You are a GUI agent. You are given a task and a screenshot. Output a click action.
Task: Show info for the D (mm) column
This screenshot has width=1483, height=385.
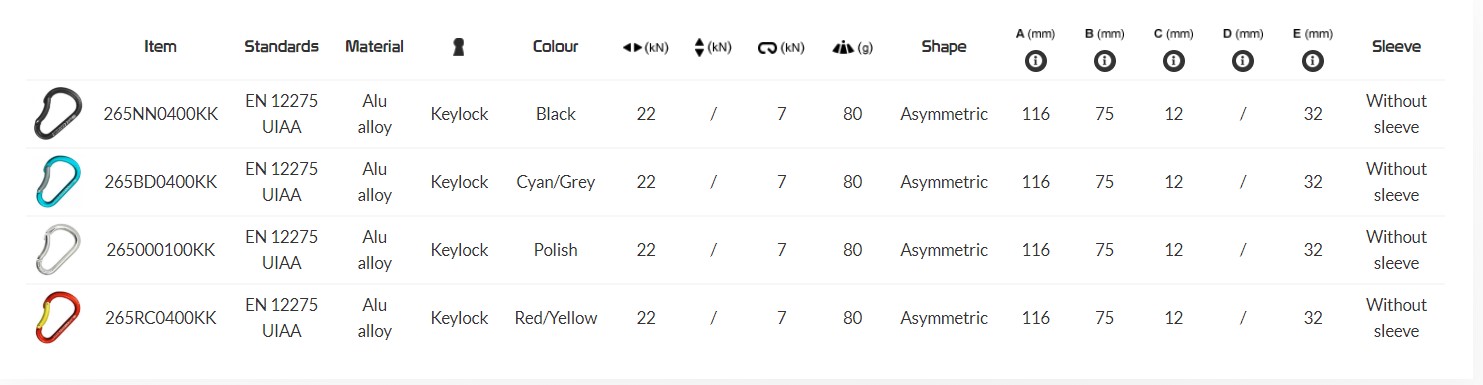pyautogui.click(x=1243, y=61)
